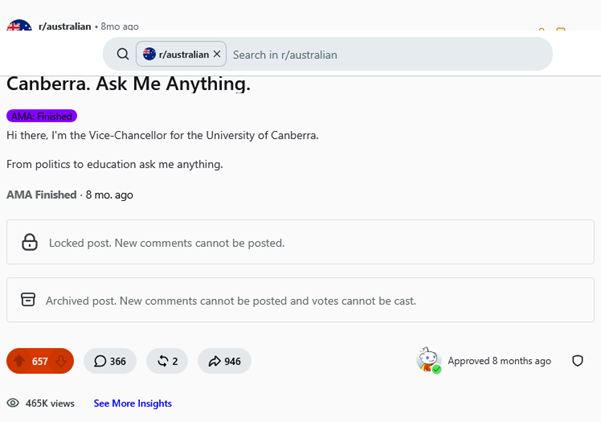Image resolution: width=601 pixels, height=422 pixels.
Task: Click the archive box icon
Action: point(28,299)
